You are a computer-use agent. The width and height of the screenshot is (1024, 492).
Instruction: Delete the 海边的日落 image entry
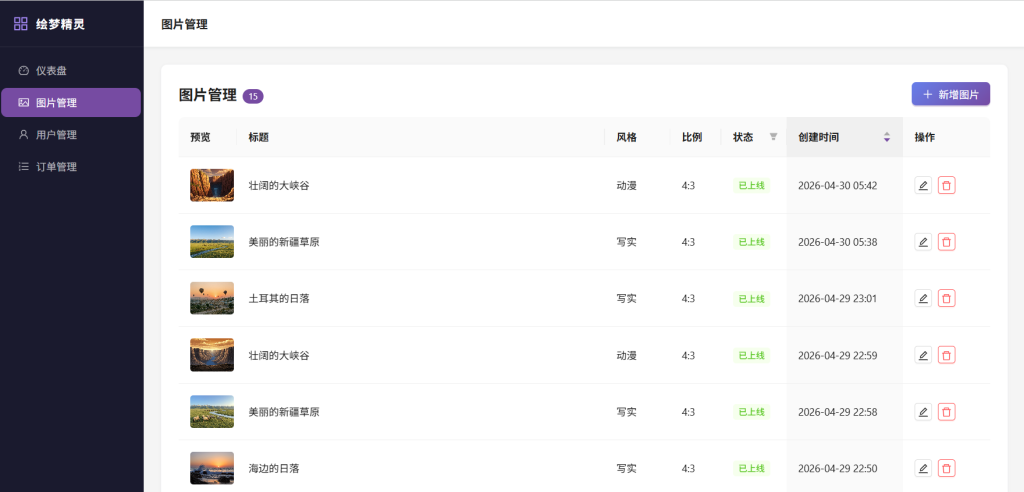947,468
